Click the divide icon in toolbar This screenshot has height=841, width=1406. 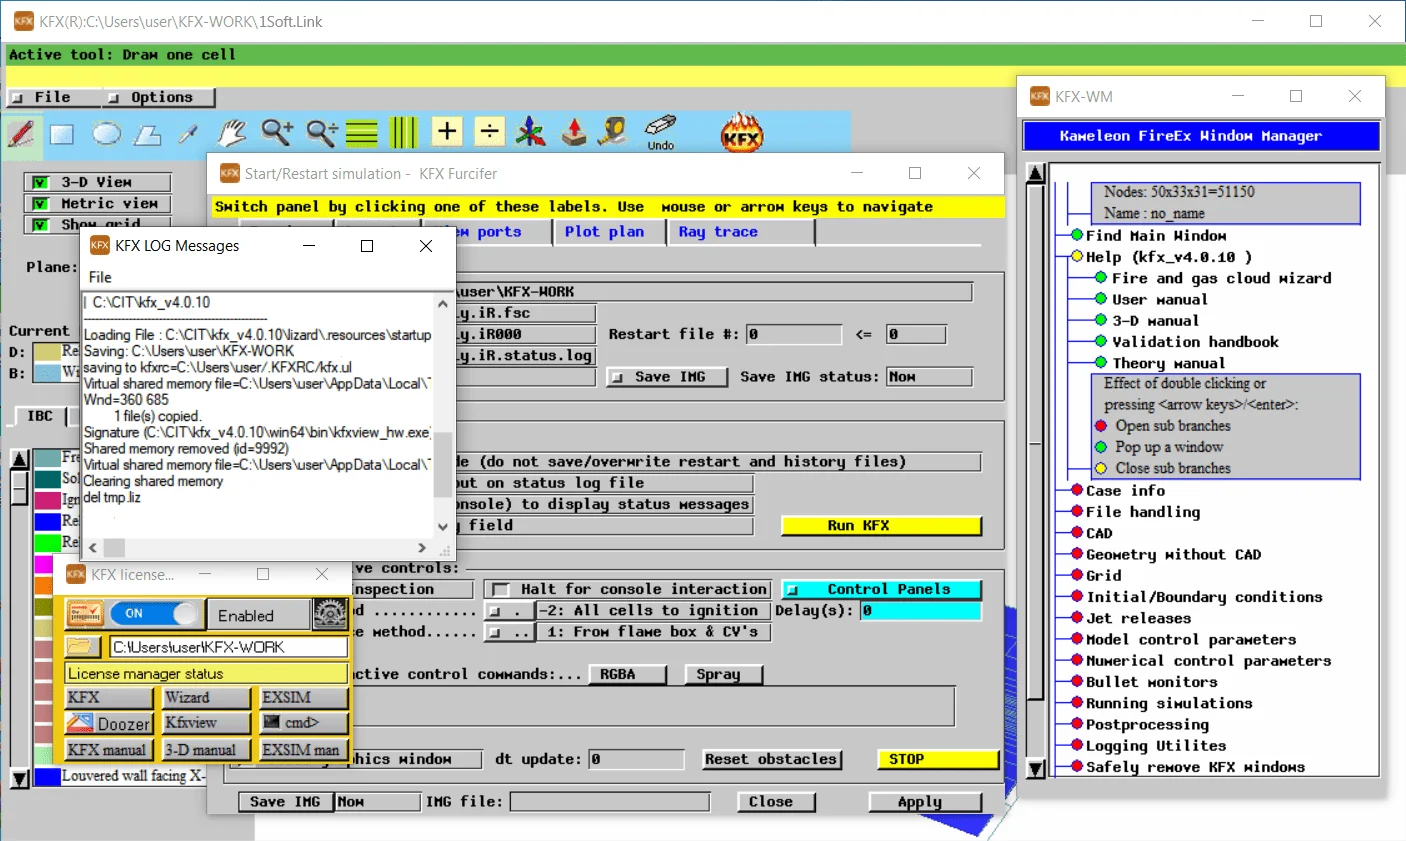pos(489,131)
